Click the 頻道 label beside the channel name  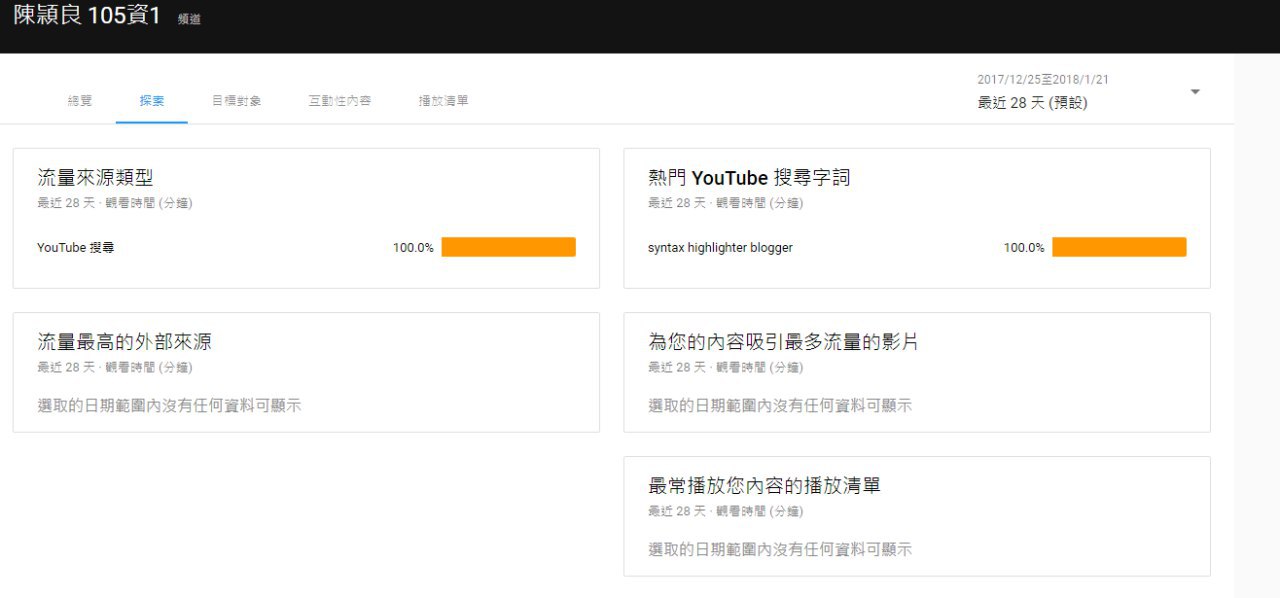tap(189, 19)
